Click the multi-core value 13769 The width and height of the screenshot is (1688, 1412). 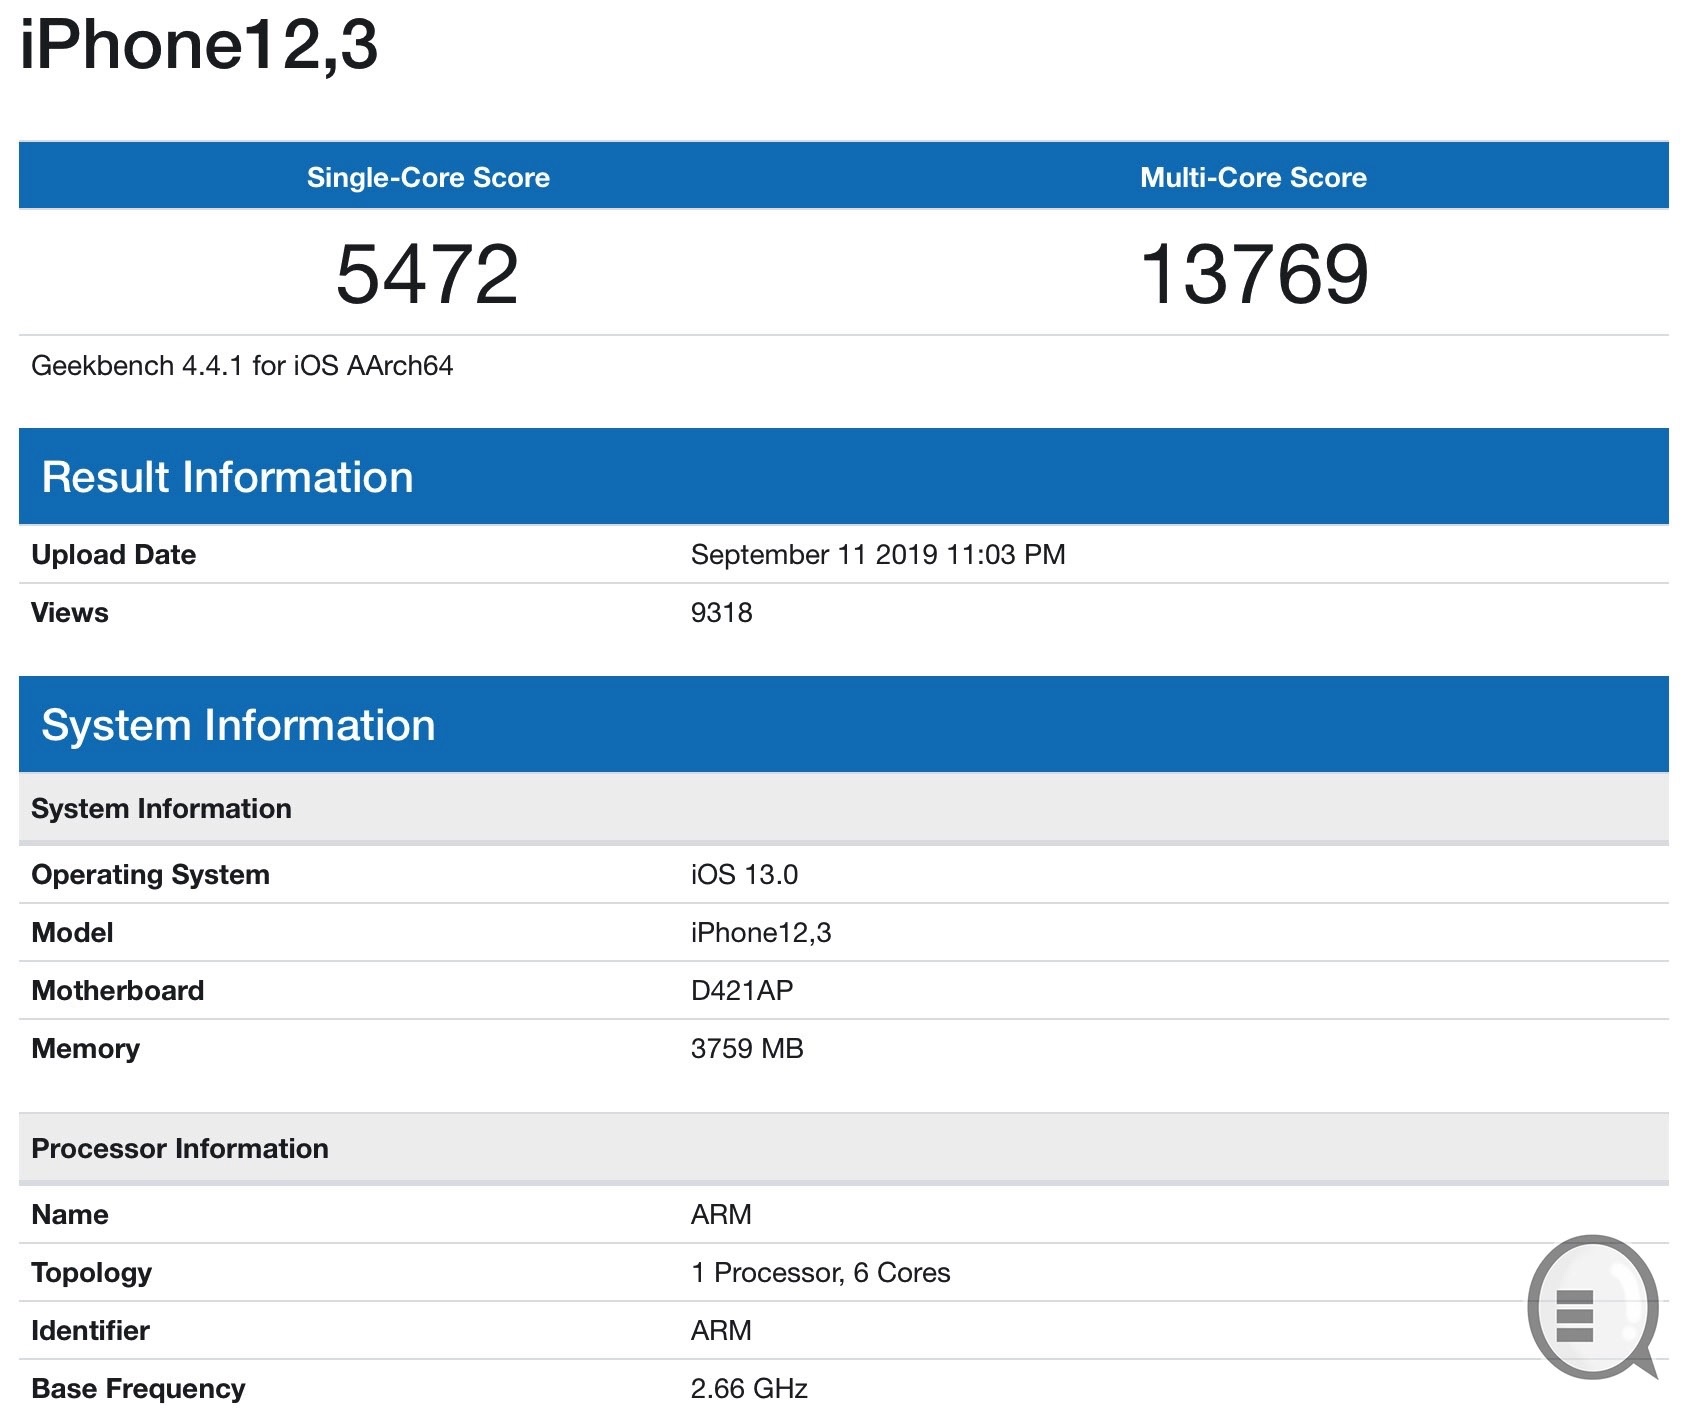coord(1254,274)
